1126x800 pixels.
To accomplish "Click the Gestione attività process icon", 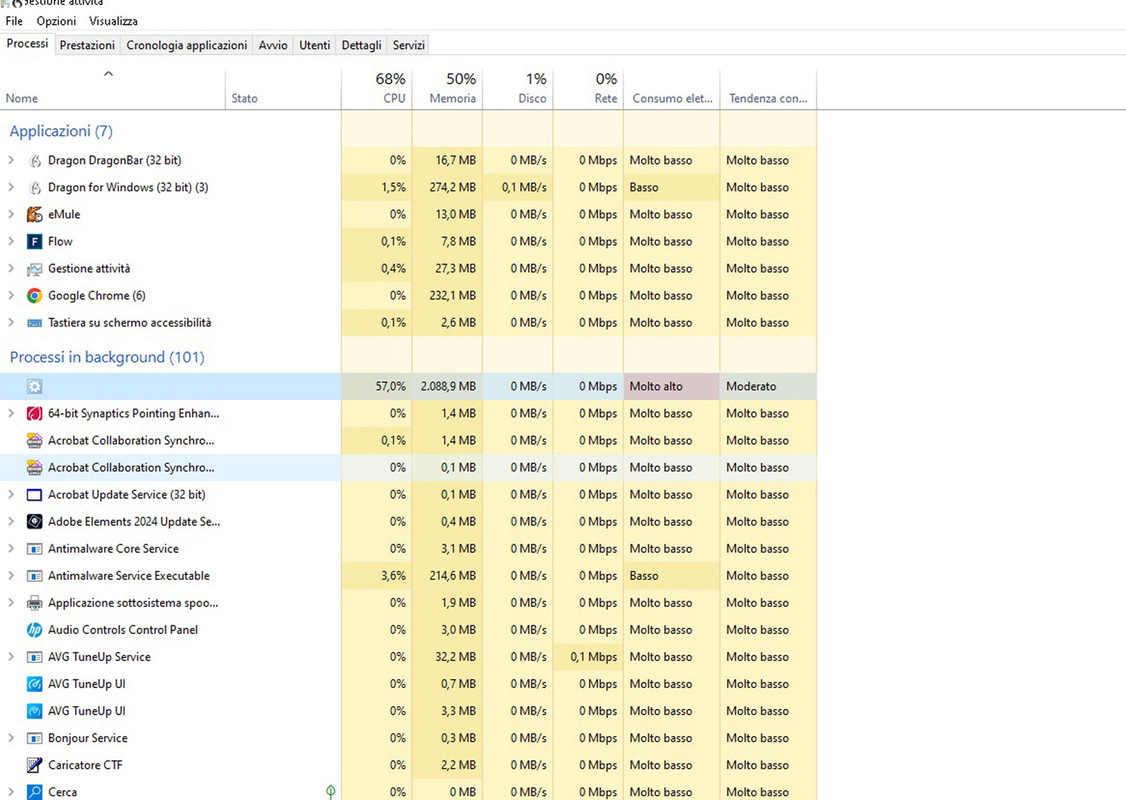I will coord(34,269).
